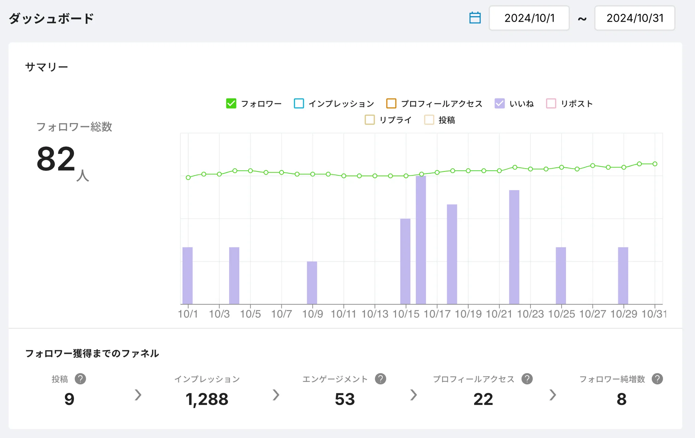Enable the orange プロフィールアクセス legend checkbox
695x438 pixels.
coord(391,103)
